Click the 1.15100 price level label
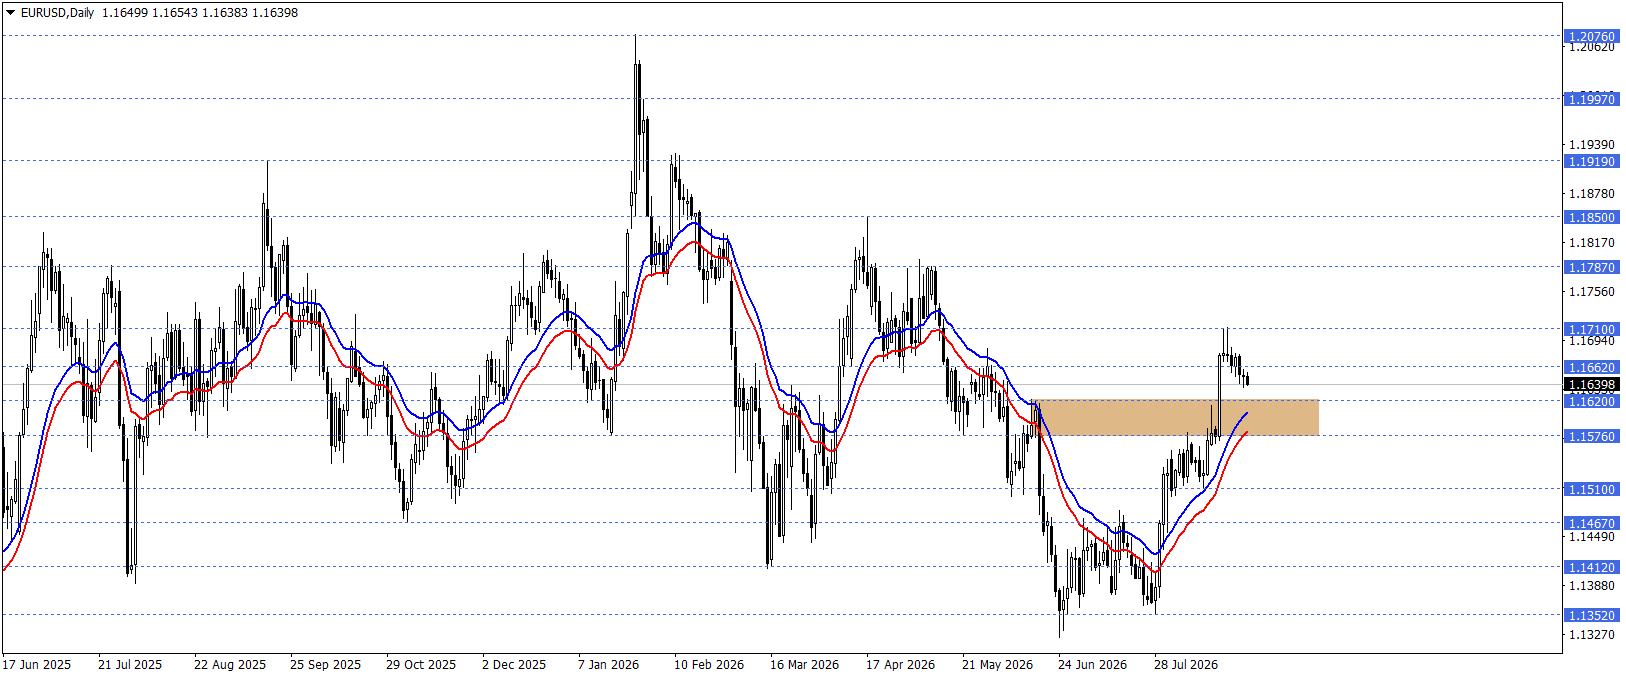The width and height of the screenshot is (1626, 677). click(x=1591, y=489)
